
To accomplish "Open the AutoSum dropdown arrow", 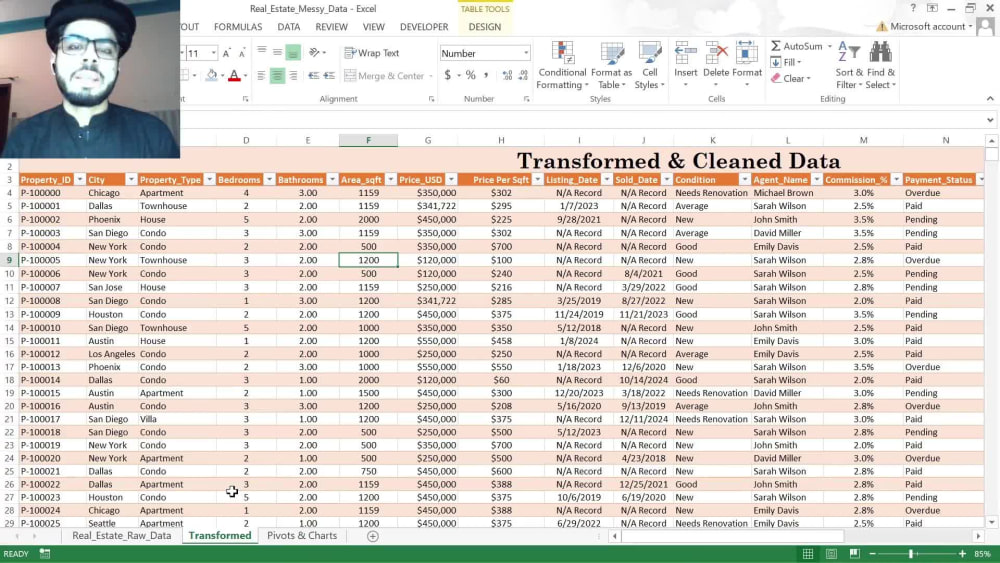I will click(x=830, y=47).
